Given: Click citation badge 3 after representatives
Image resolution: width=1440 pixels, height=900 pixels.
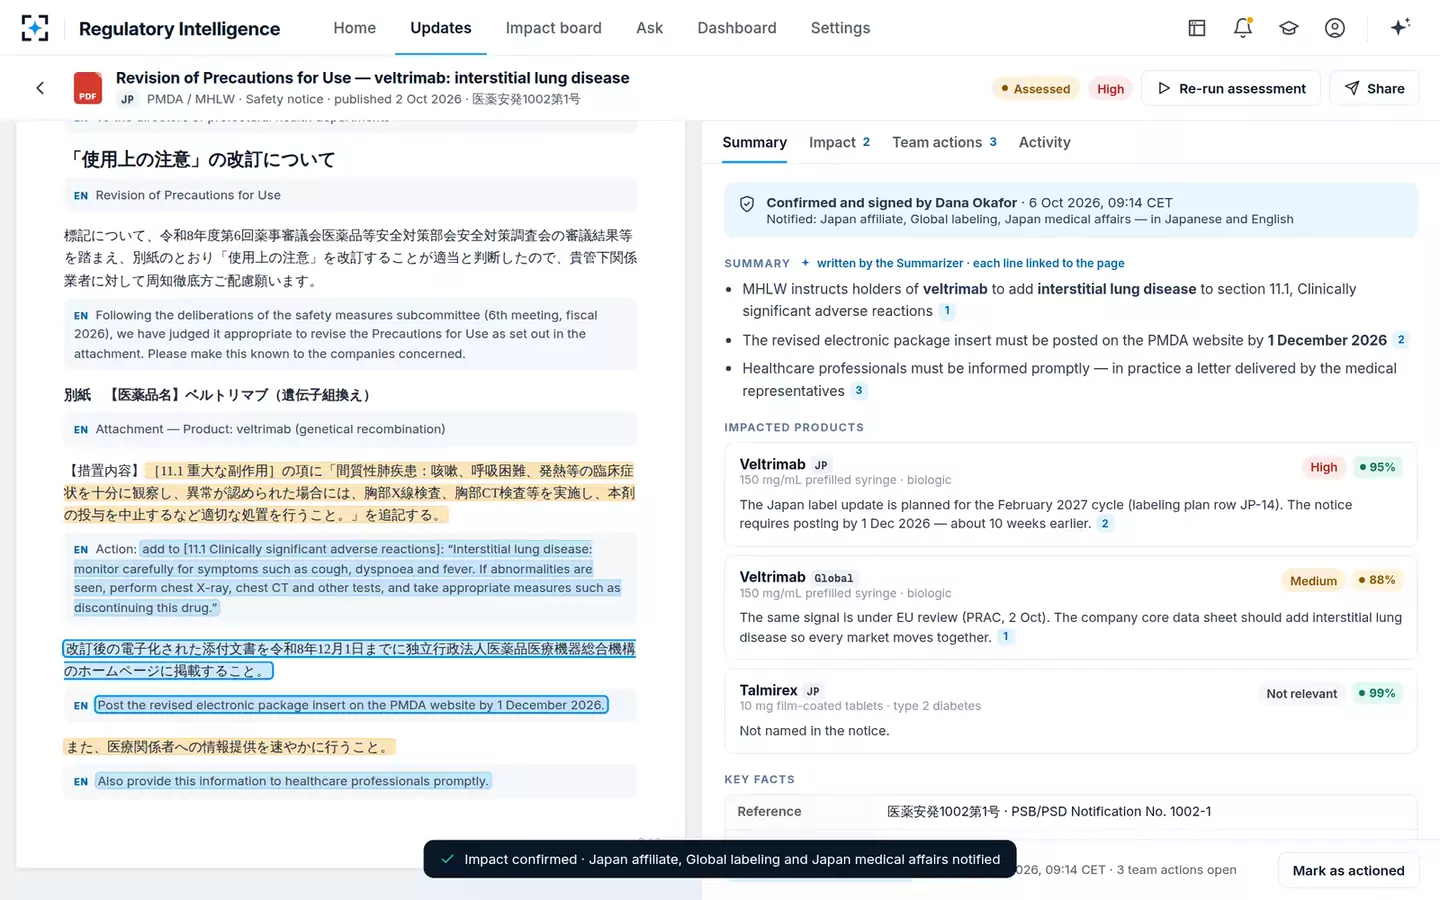Looking at the screenshot, I should 858,391.
